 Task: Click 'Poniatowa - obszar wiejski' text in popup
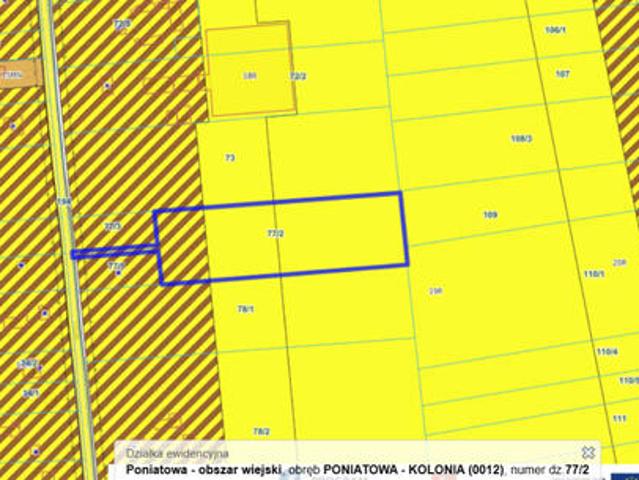pos(203,470)
